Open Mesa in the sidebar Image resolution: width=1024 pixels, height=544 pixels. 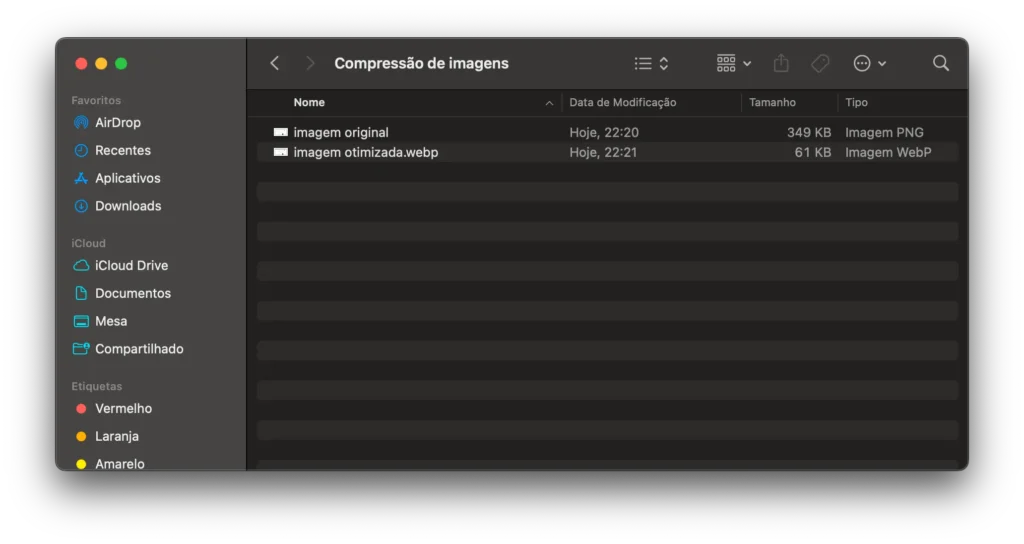pyautogui.click(x=111, y=321)
